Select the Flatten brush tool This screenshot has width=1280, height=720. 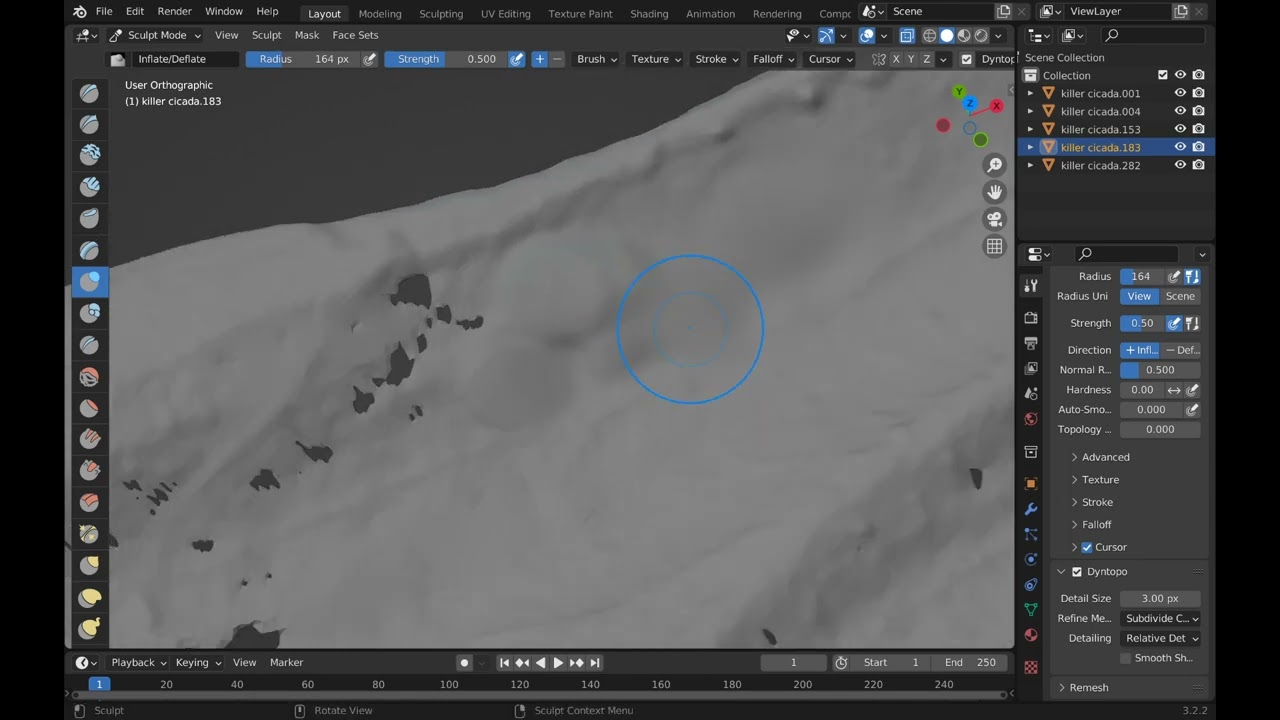90,408
